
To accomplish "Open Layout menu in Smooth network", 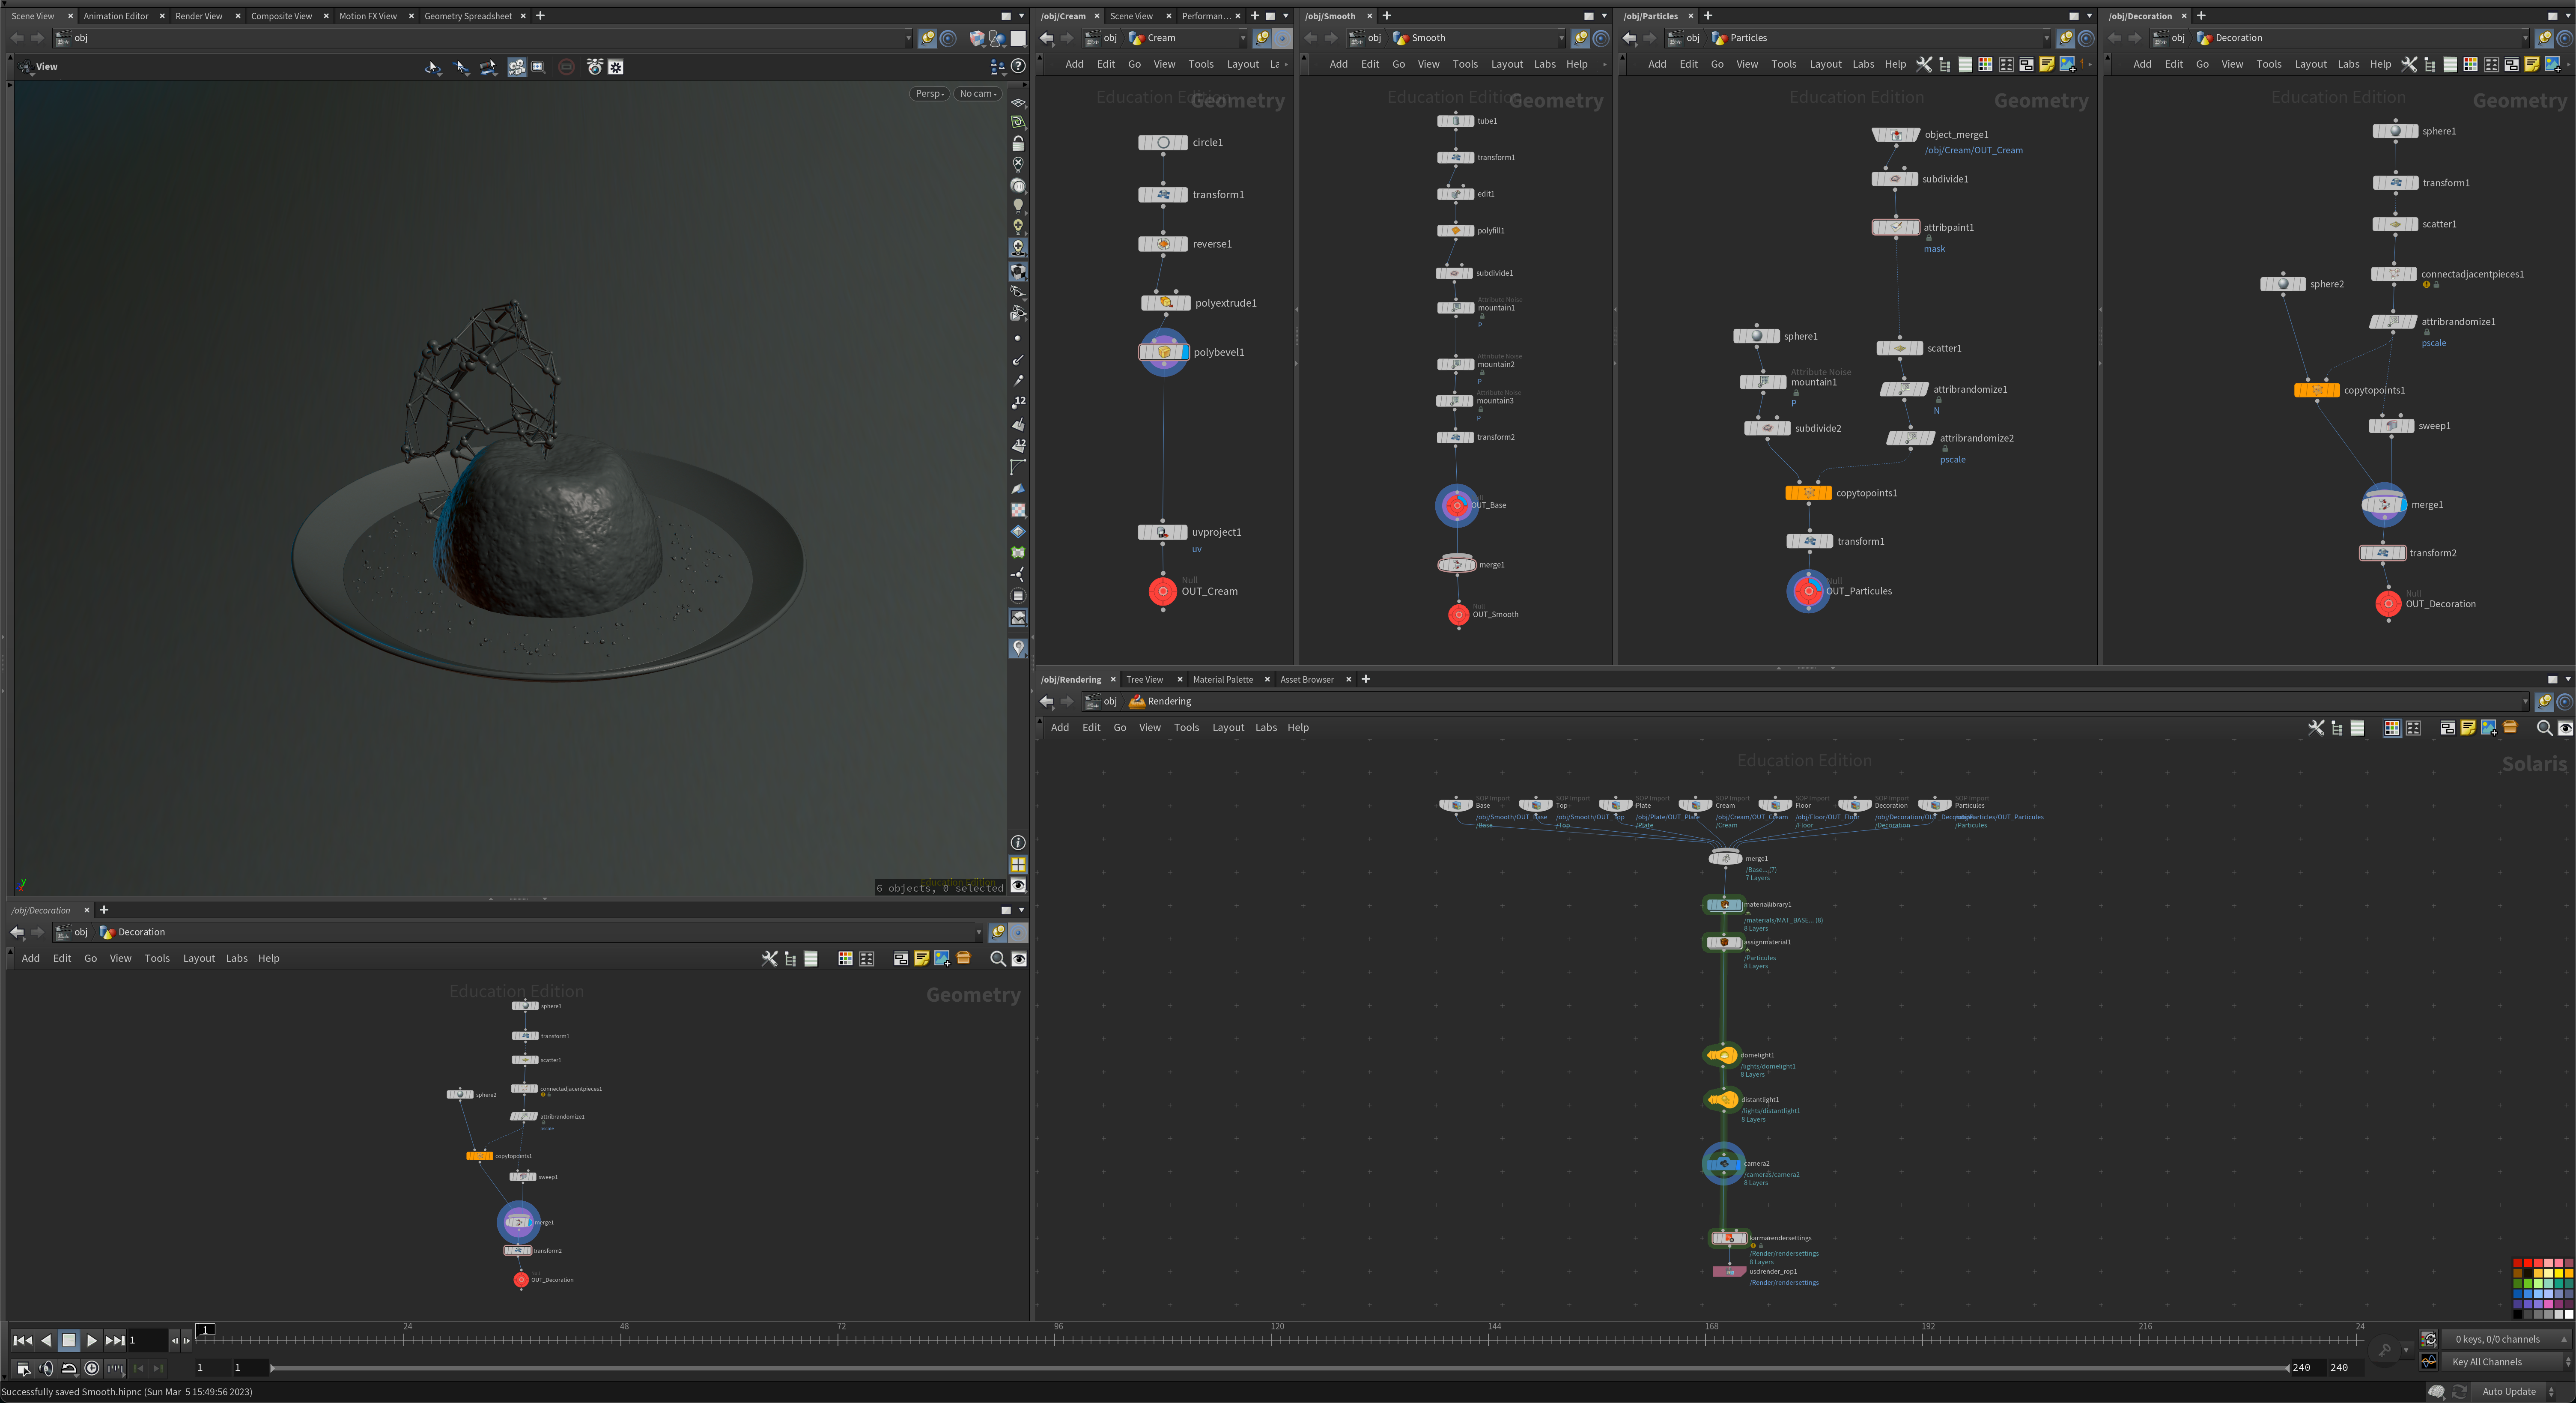I will click(x=1507, y=64).
